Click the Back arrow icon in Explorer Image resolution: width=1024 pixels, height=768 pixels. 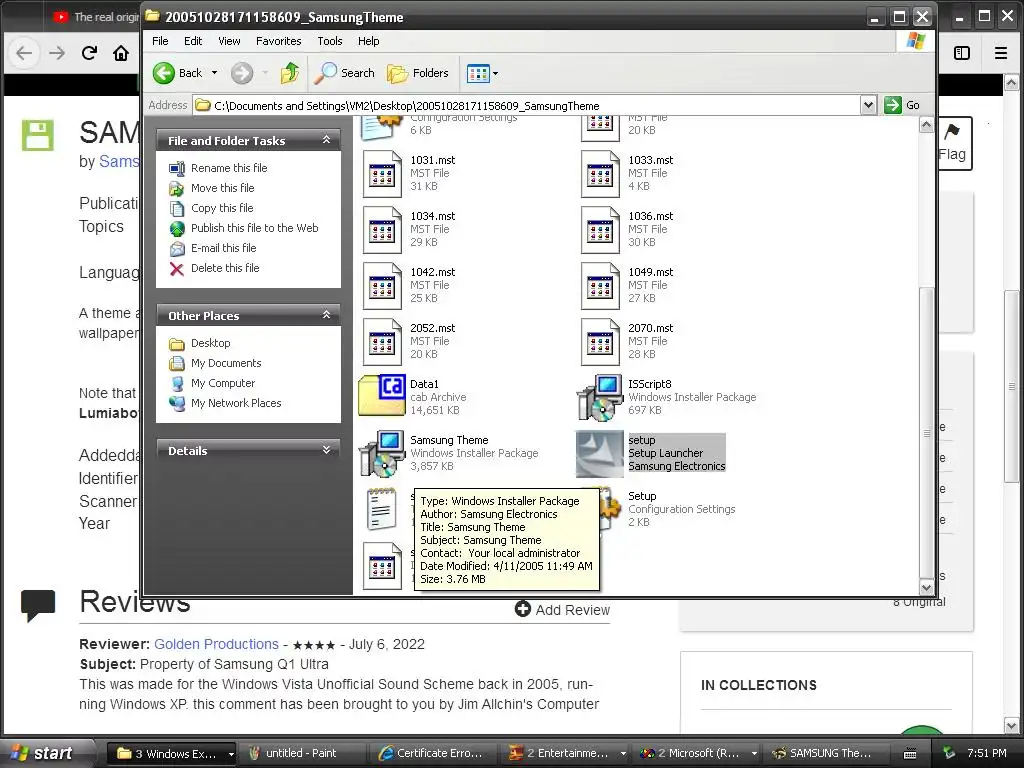pos(164,73)
